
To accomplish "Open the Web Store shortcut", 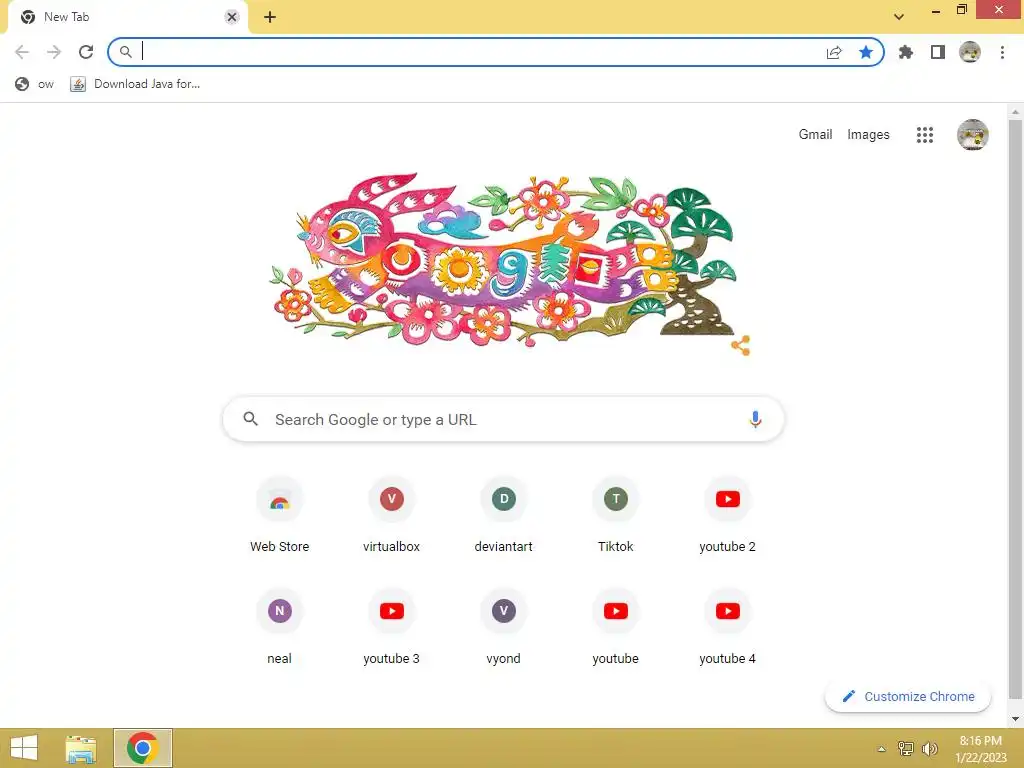I will coord(280,516).
